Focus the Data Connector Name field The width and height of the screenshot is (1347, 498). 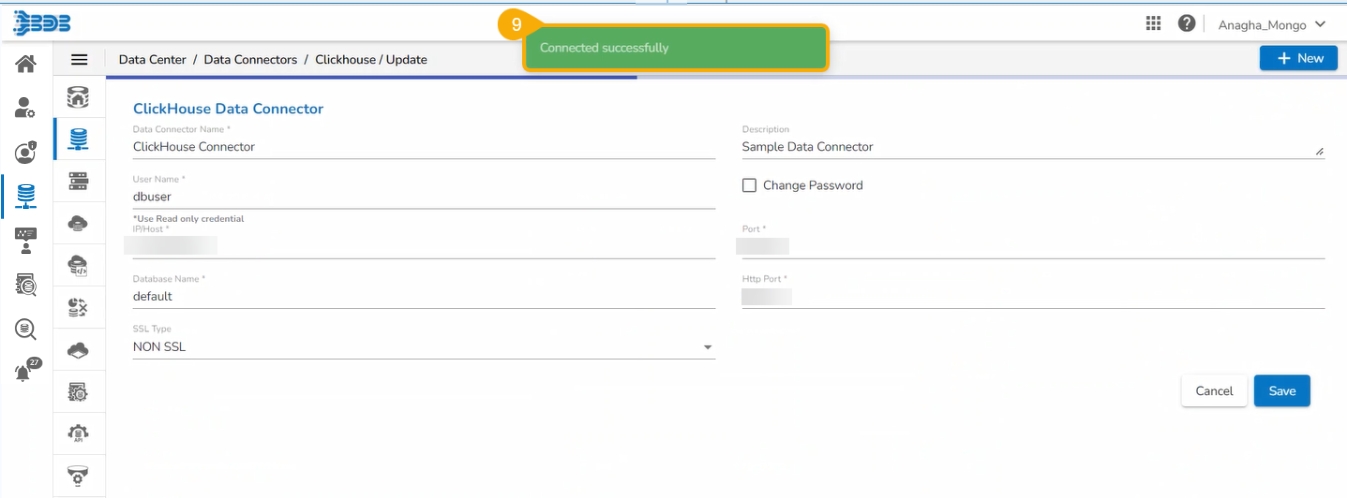[x=424, y=147]
